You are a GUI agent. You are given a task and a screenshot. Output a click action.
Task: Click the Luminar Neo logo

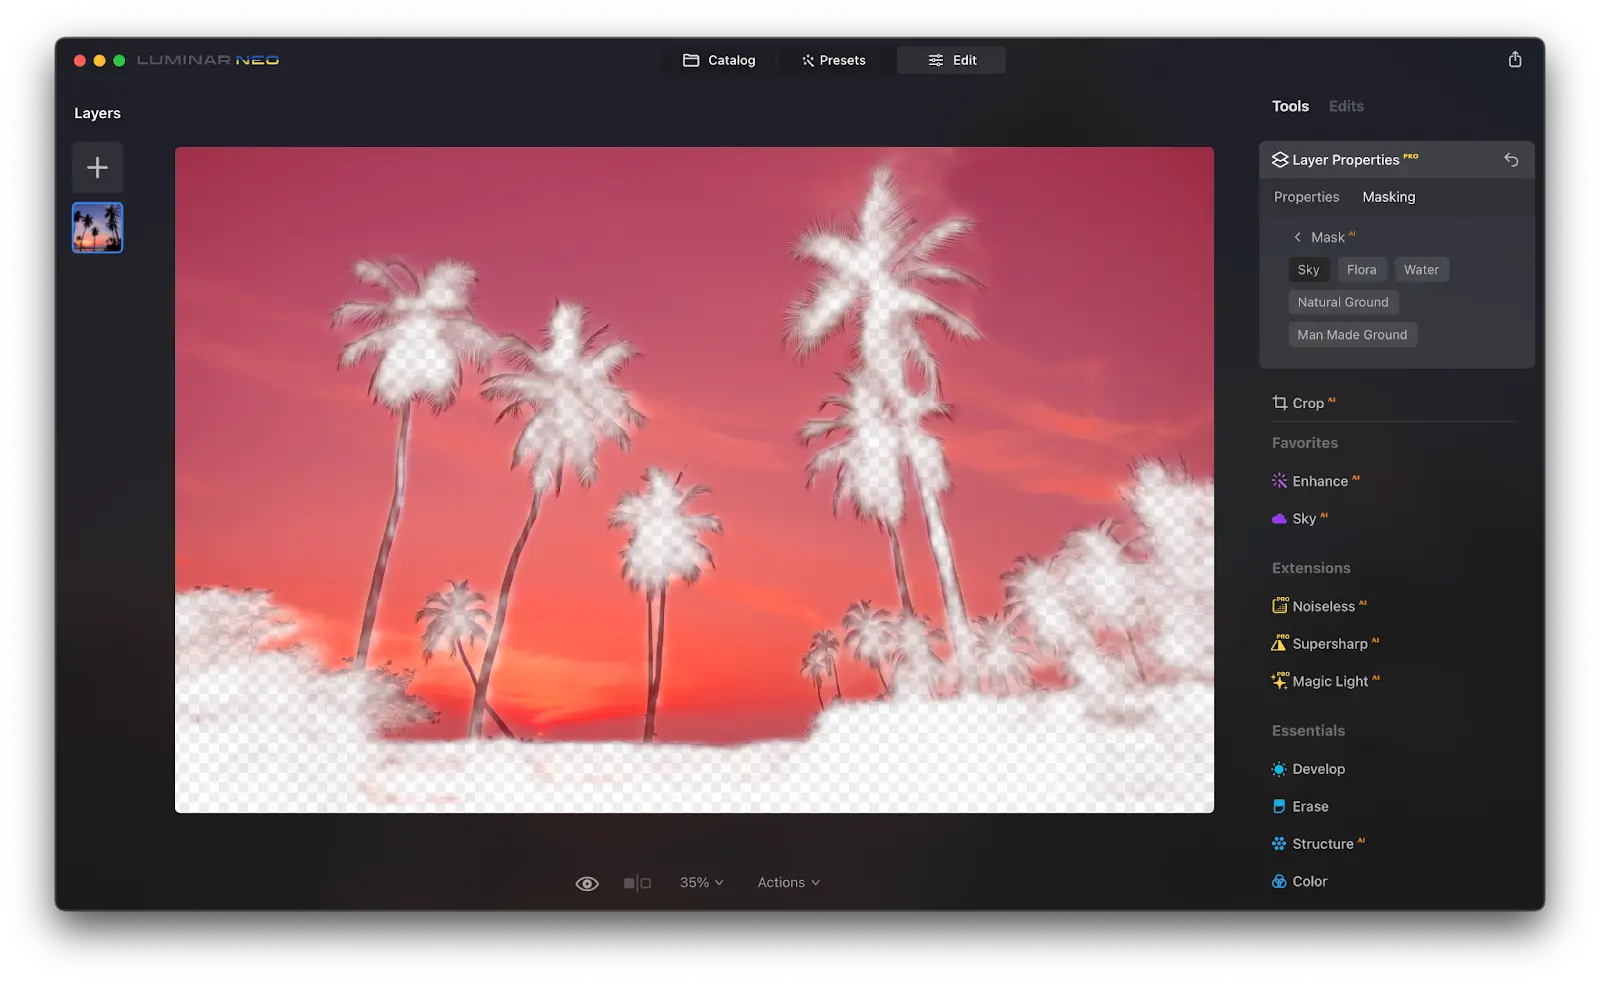point(208,60)
